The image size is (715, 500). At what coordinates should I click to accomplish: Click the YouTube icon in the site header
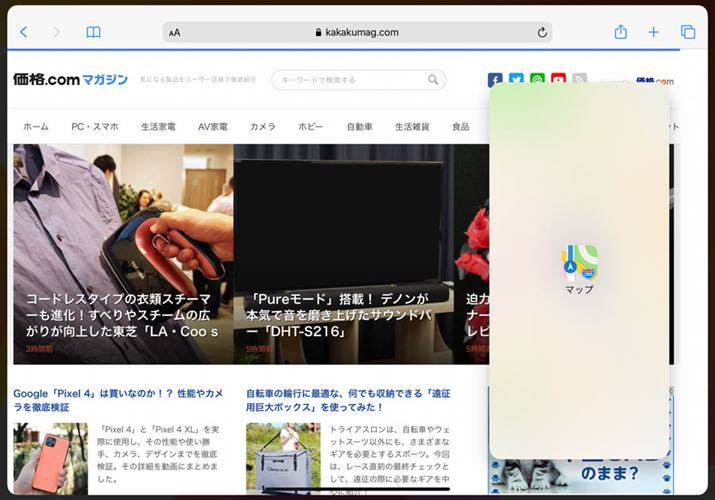[558, 80]
